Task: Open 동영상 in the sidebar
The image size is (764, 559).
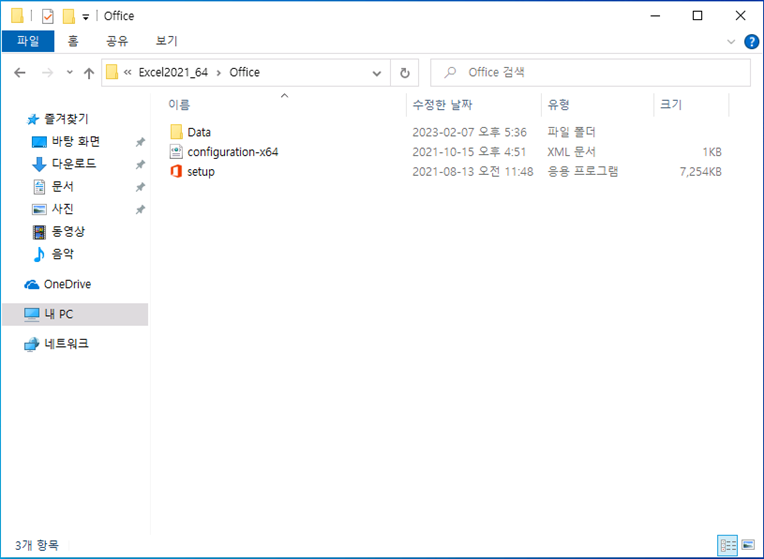Action: [68, 231]
